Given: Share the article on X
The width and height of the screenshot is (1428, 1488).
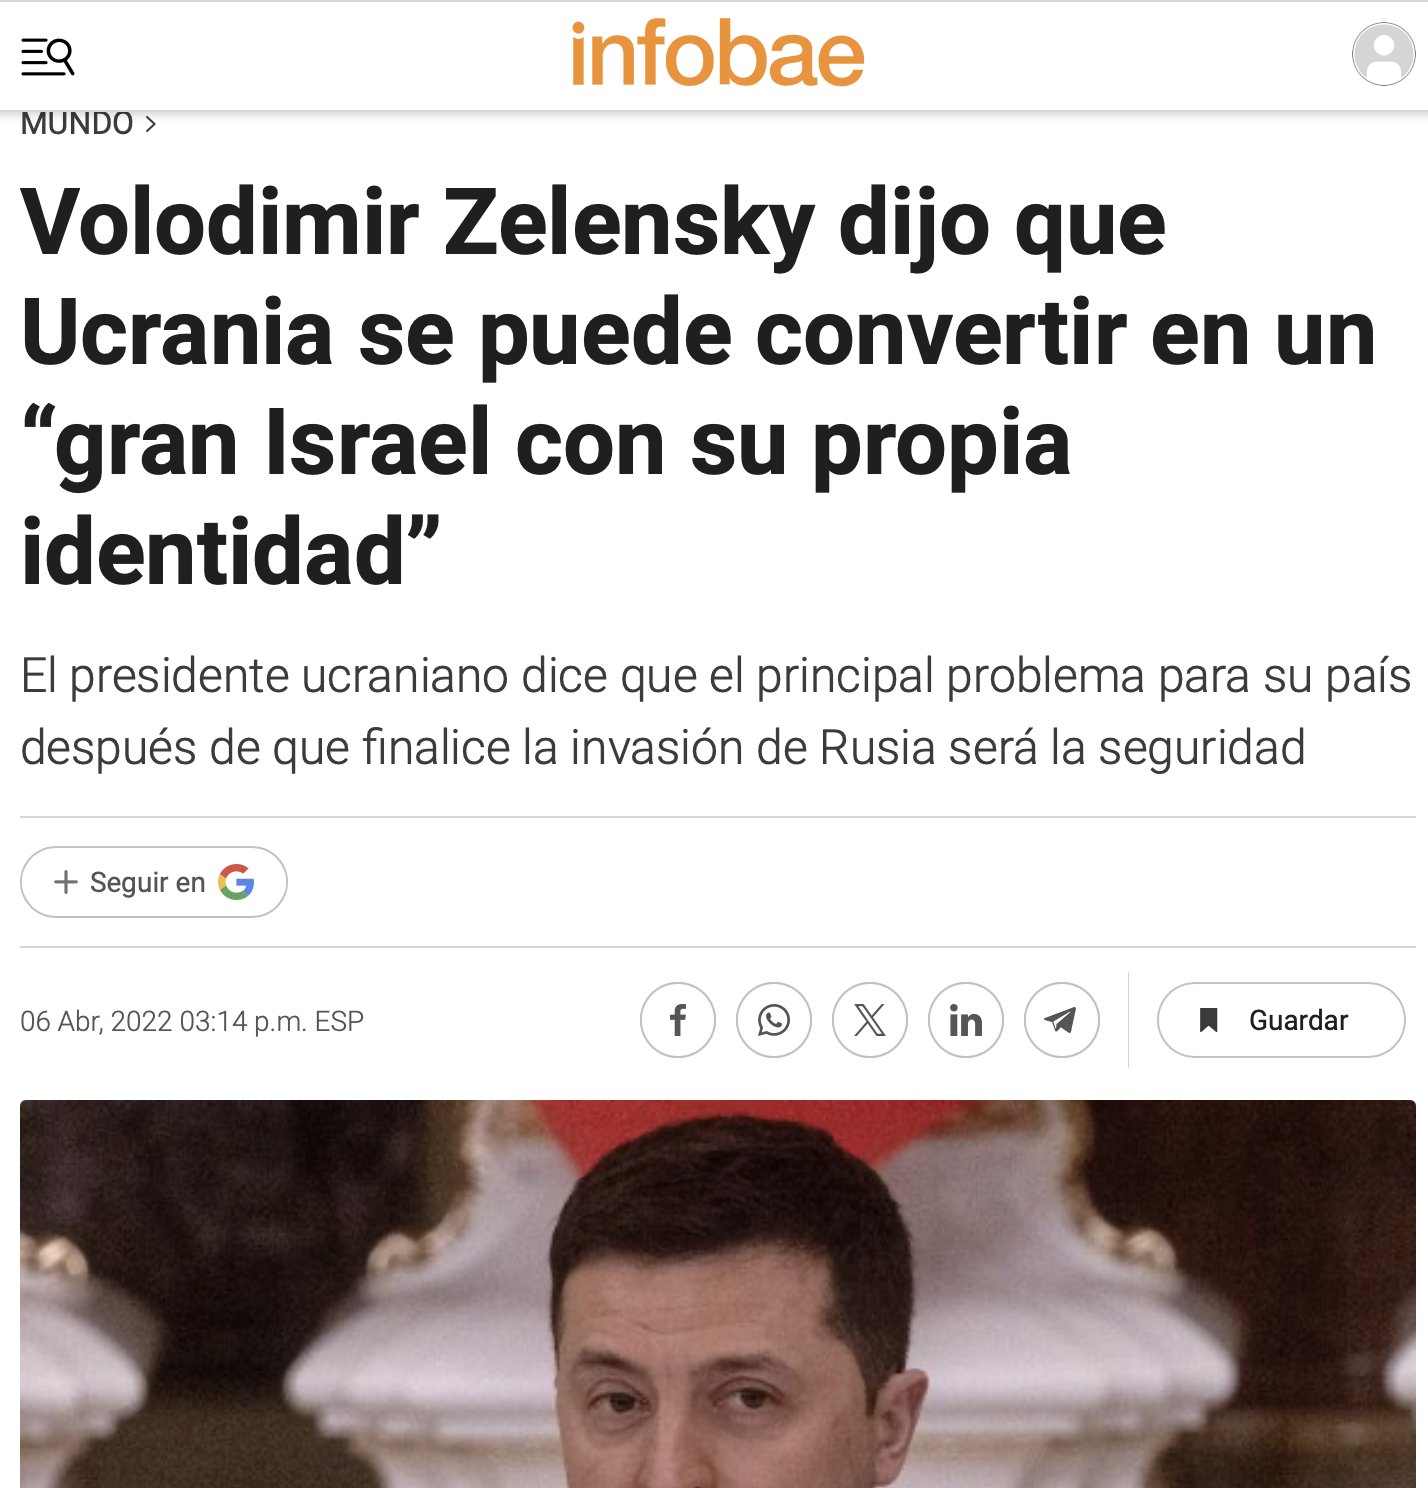Looking at the screenshot, I should pyautogui.click(x=870, y=1020).
